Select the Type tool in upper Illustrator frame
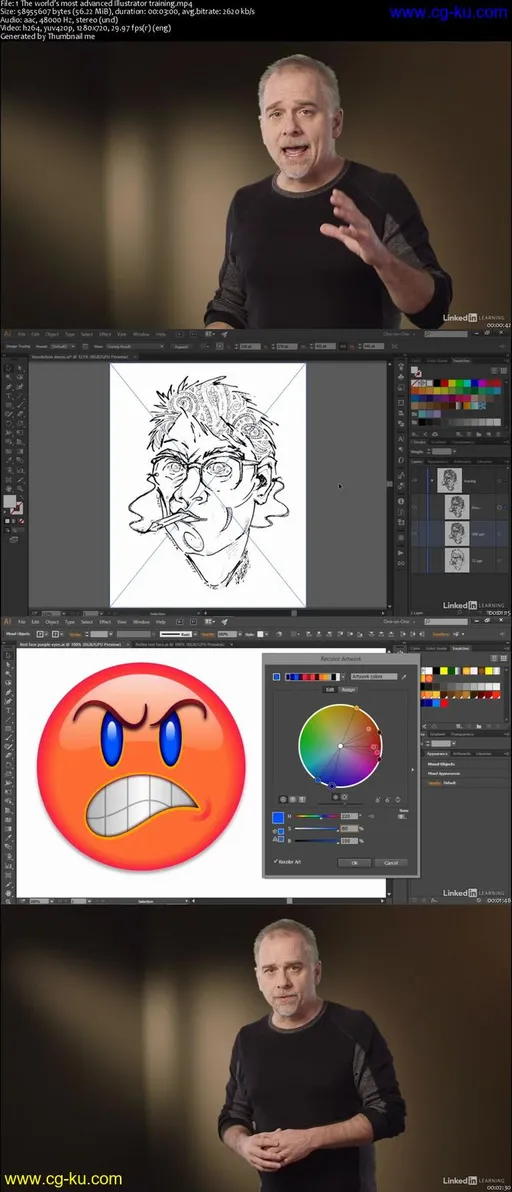512x1192 pixels. tap(8, 396)
